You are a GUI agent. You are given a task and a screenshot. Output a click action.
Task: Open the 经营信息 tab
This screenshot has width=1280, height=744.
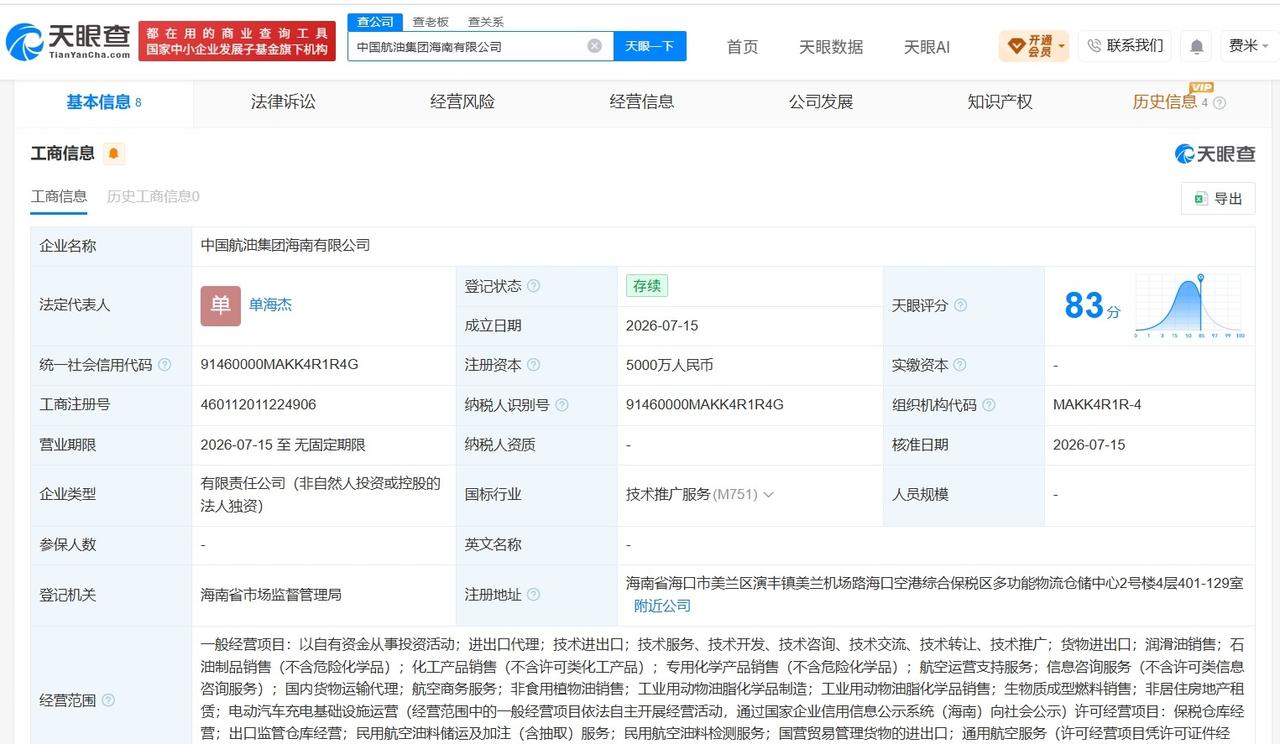(641, 102)
